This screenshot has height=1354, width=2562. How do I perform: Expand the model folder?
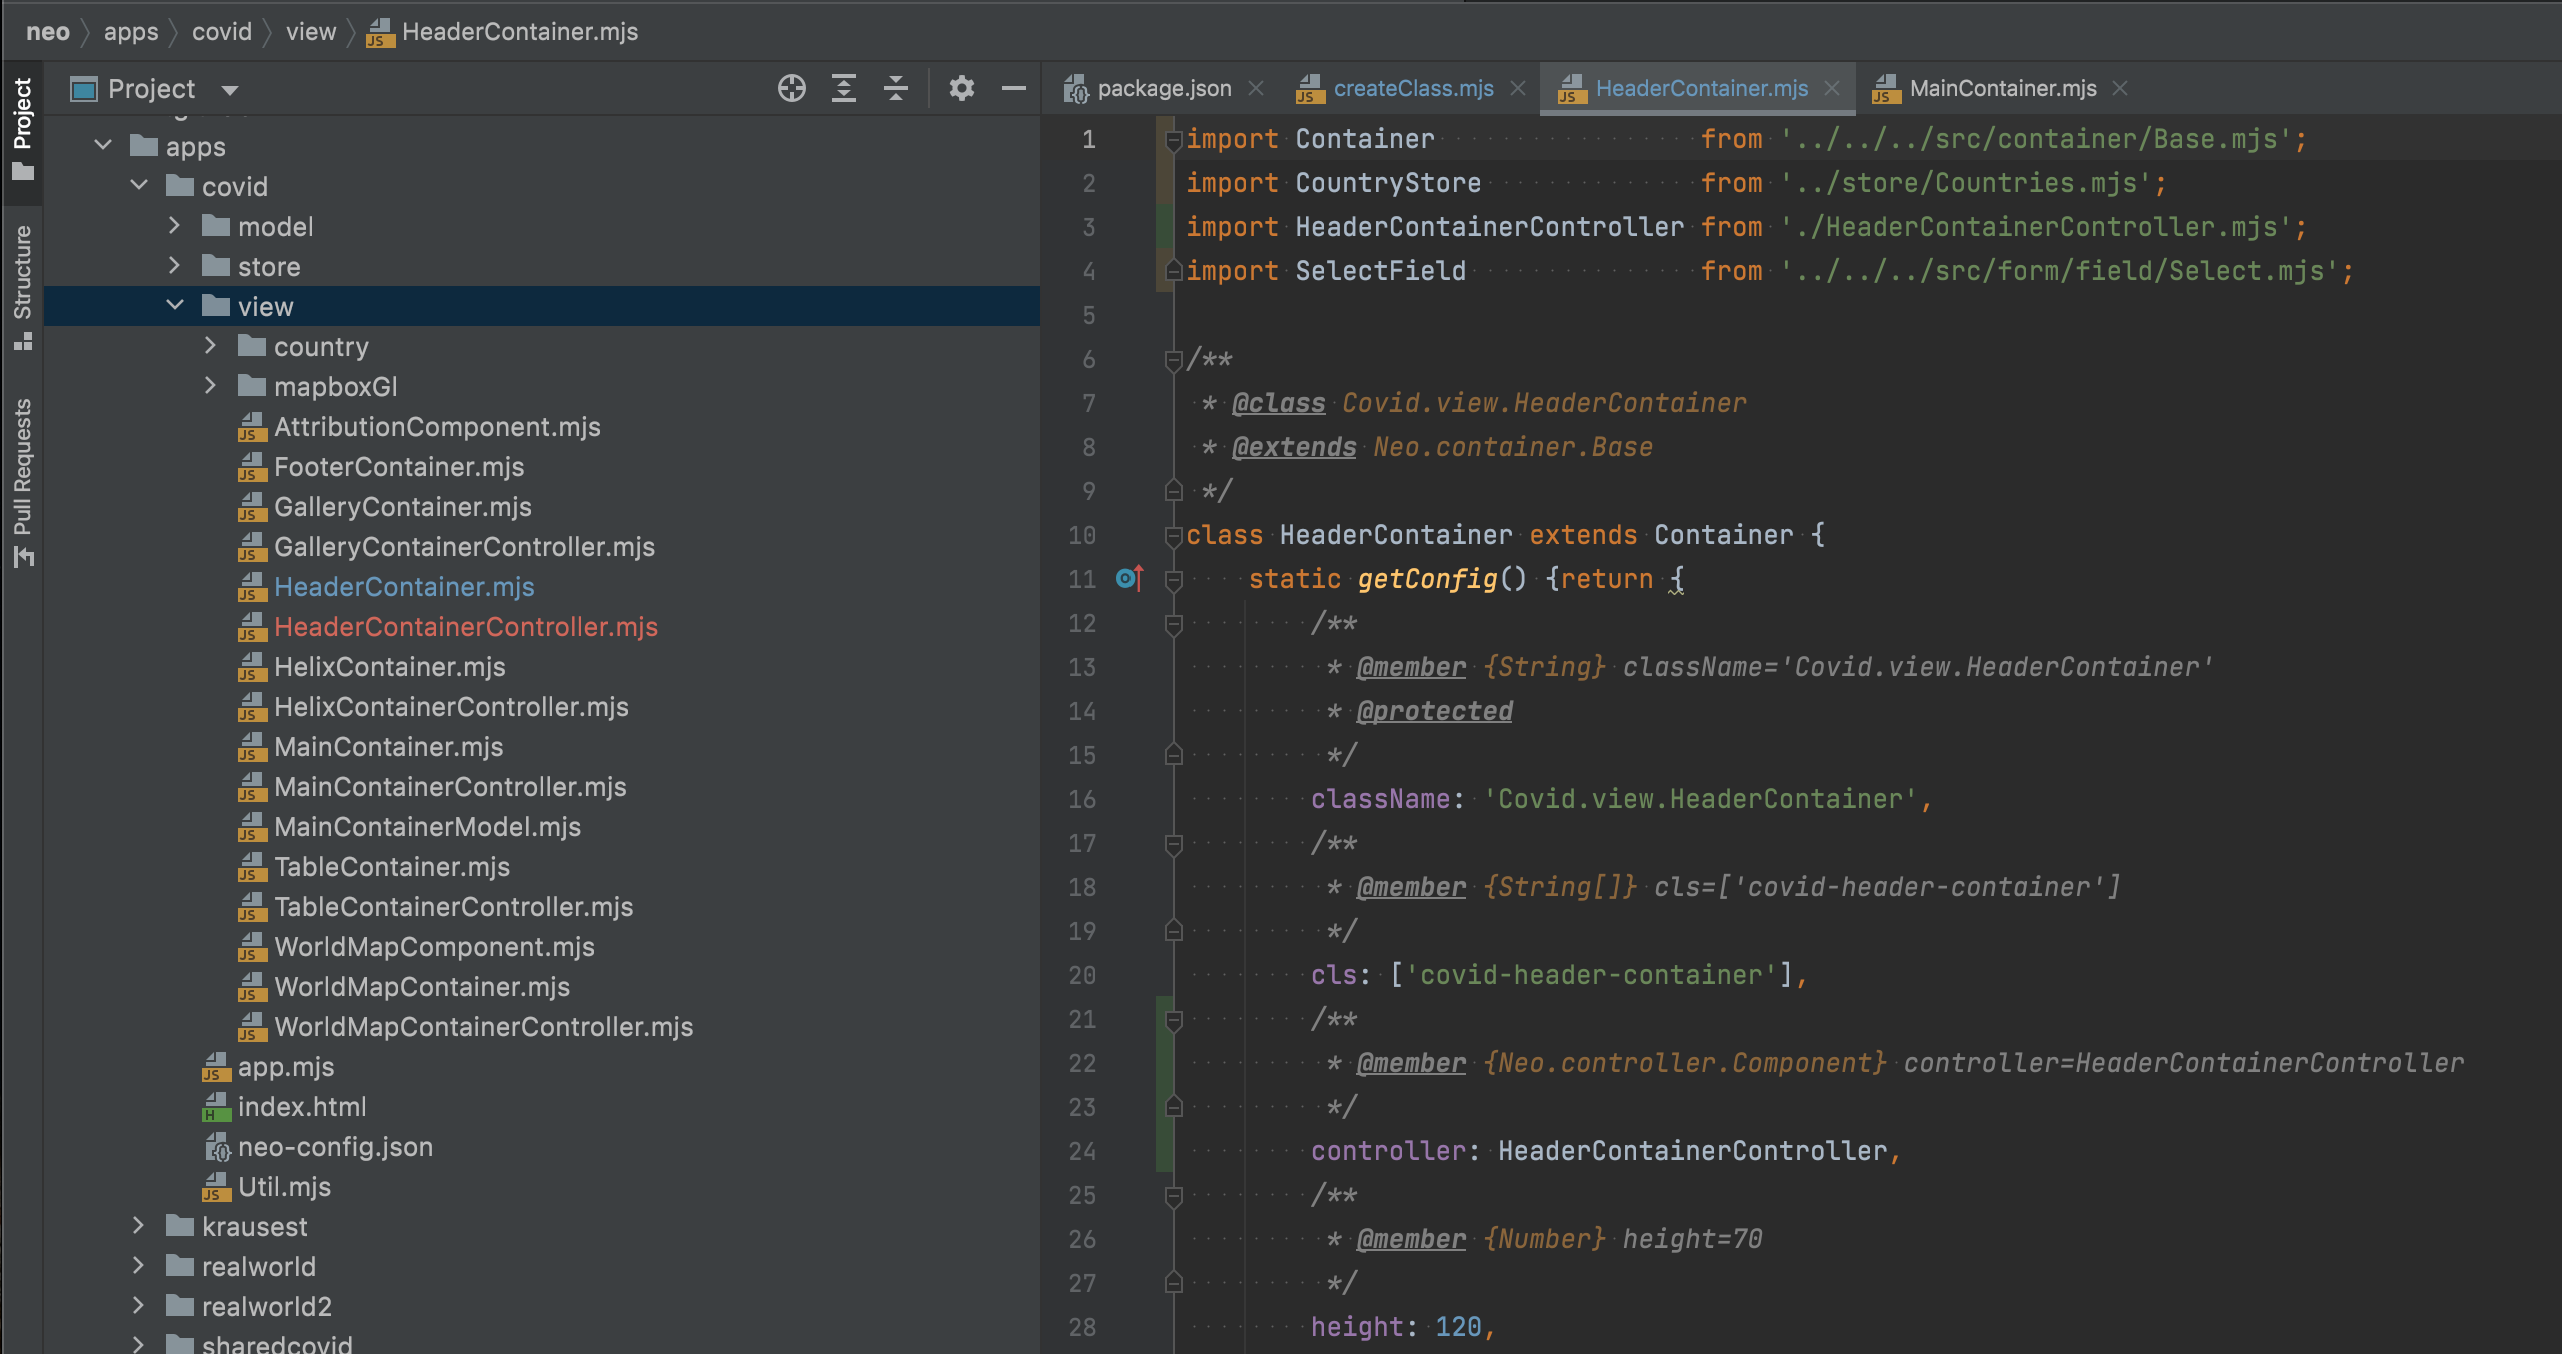[174, 226]
